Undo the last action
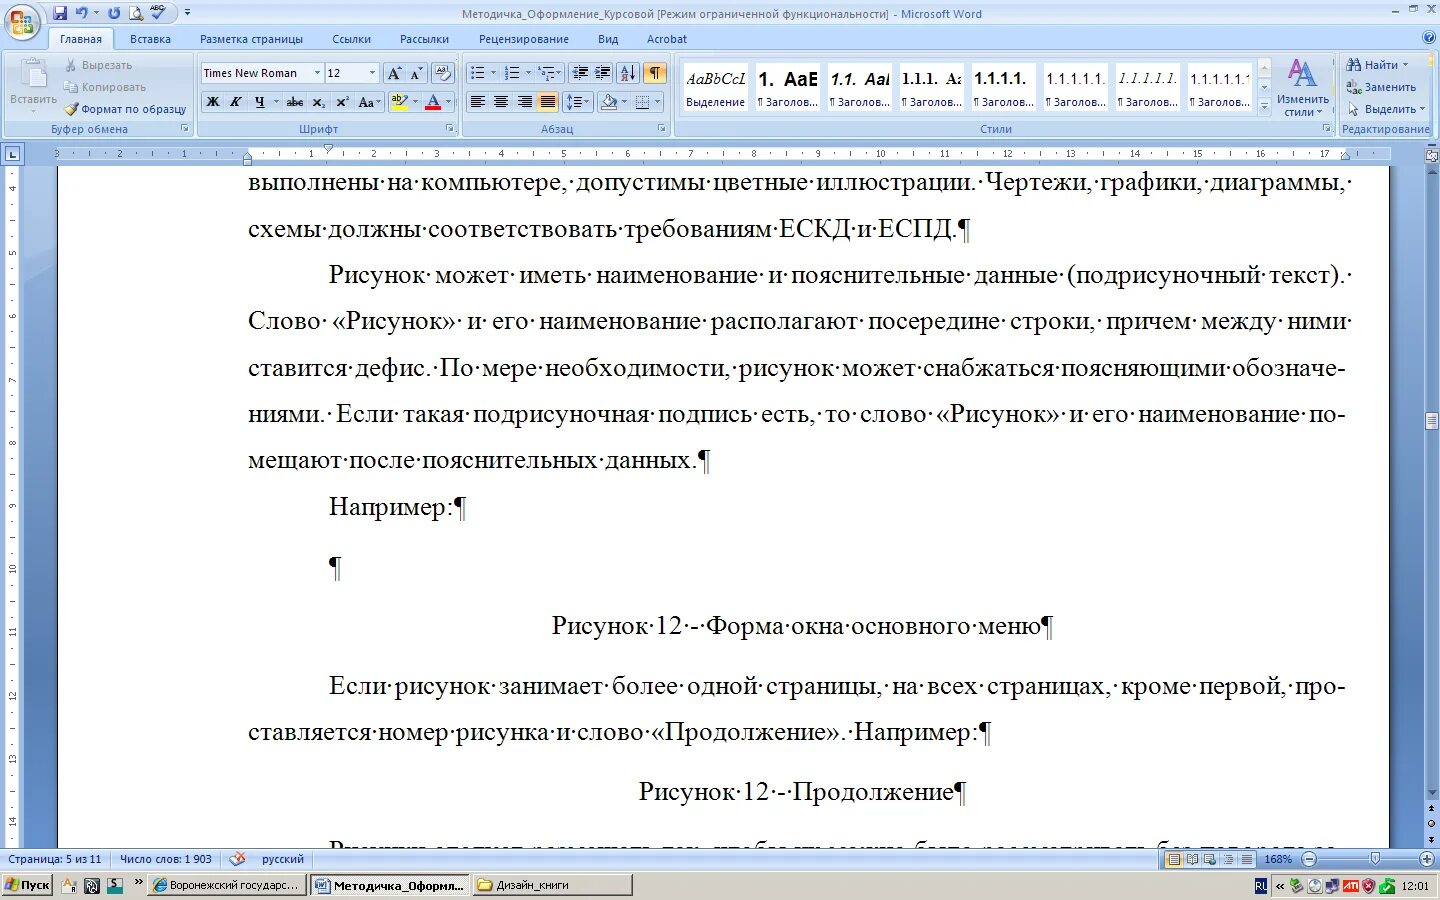1440x900 pixels. [82, 13]
